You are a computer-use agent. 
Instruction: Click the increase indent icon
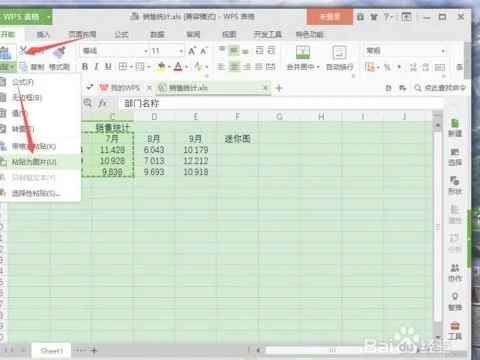pos(271,51)
